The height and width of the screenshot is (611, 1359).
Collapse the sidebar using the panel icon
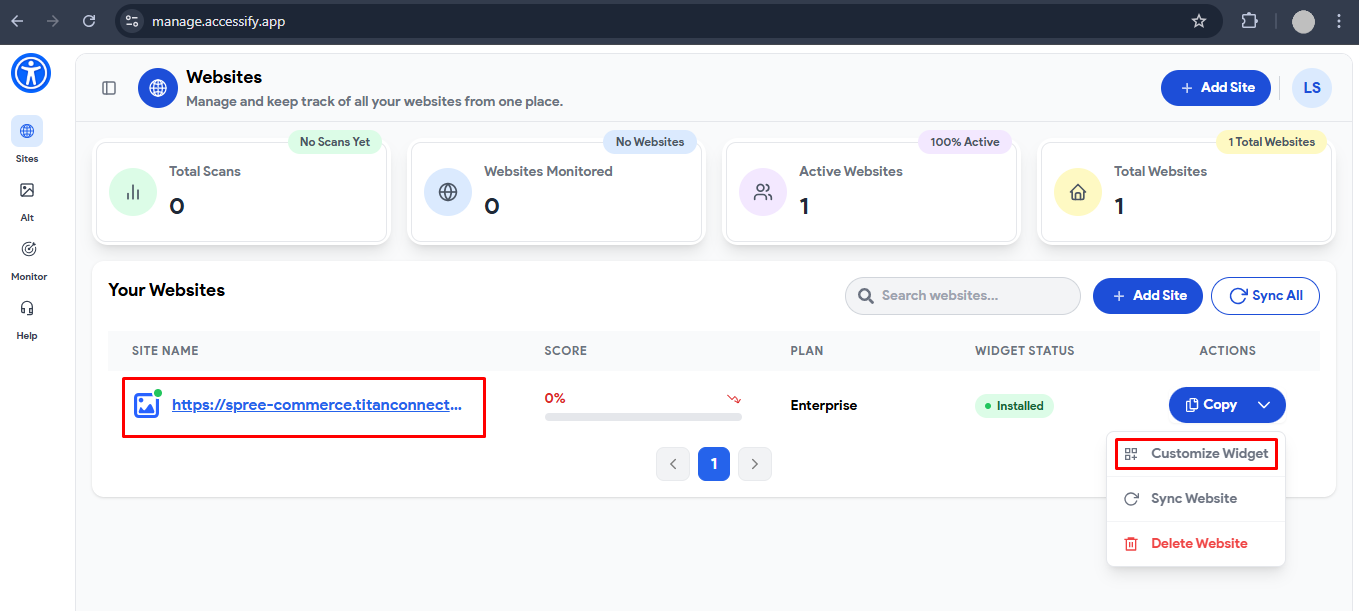[108, 87]
